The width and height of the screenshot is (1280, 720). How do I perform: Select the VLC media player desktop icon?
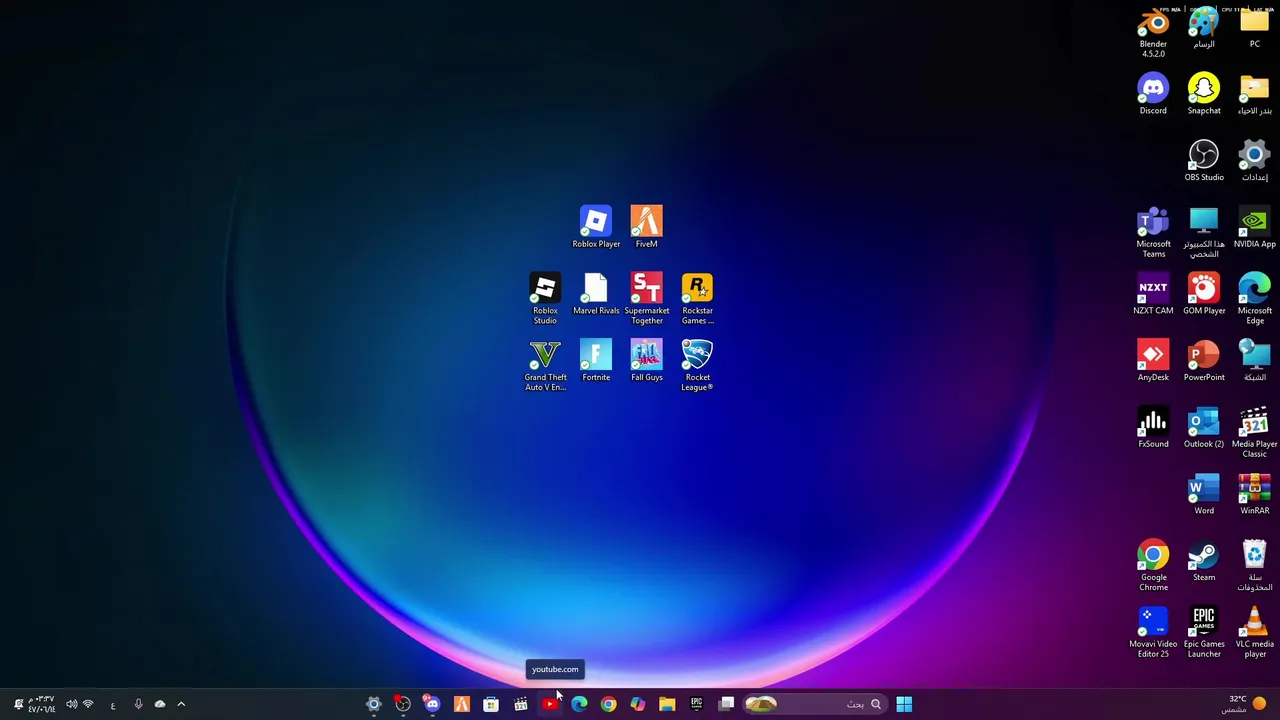click(x=1254, y=632)
